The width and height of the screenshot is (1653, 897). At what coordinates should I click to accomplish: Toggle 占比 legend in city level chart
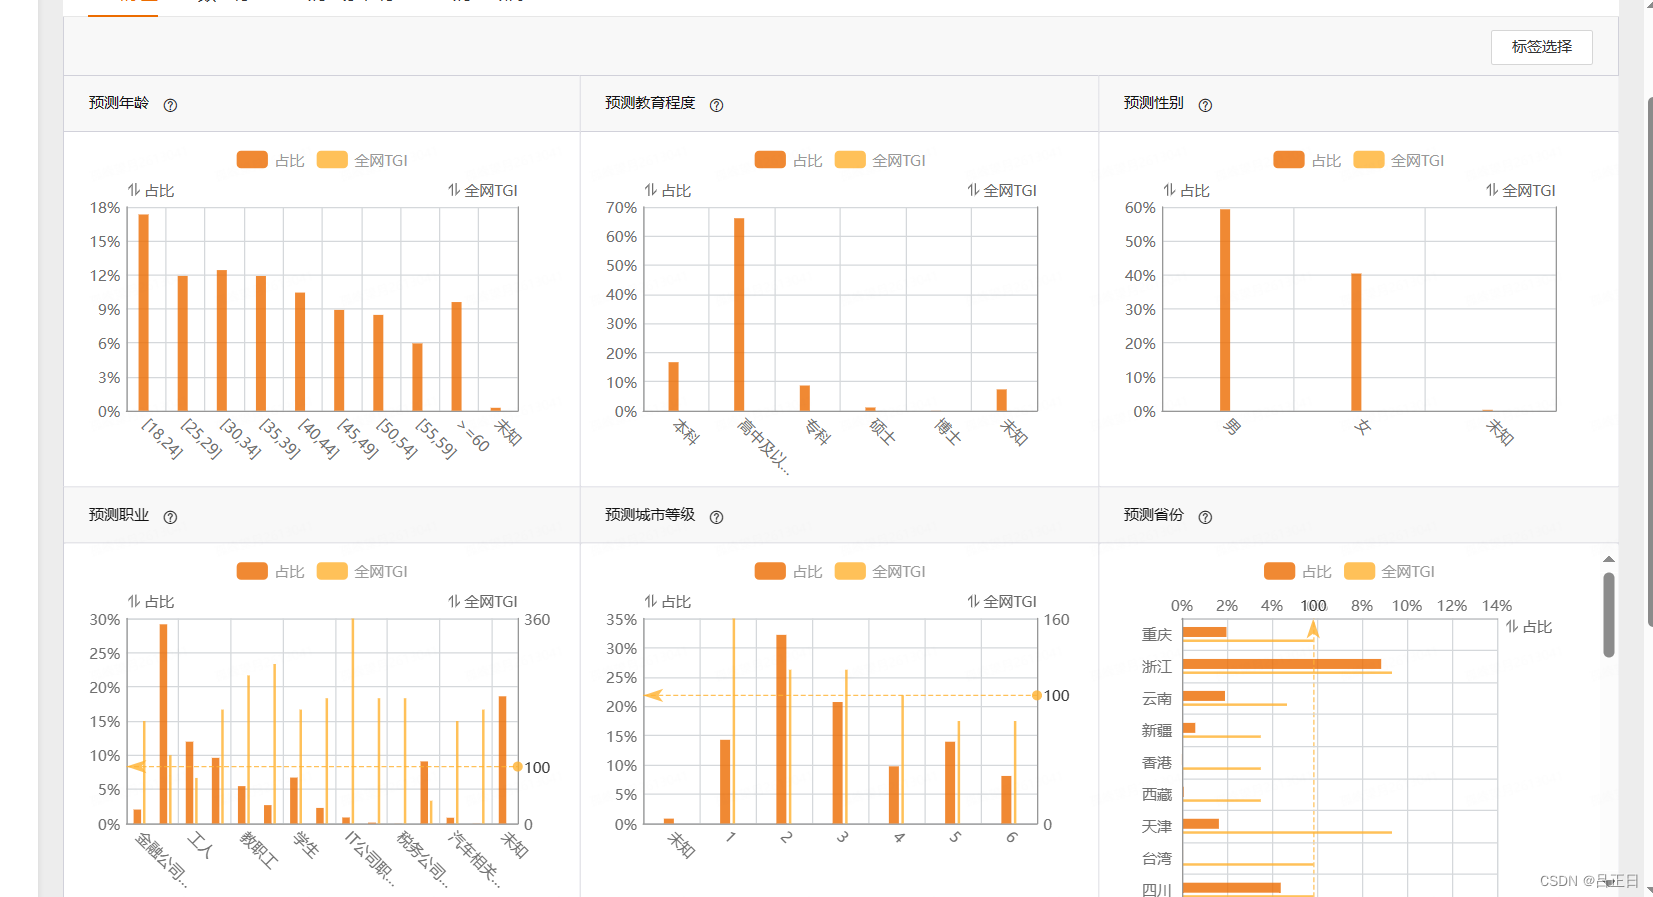(789, 571)
